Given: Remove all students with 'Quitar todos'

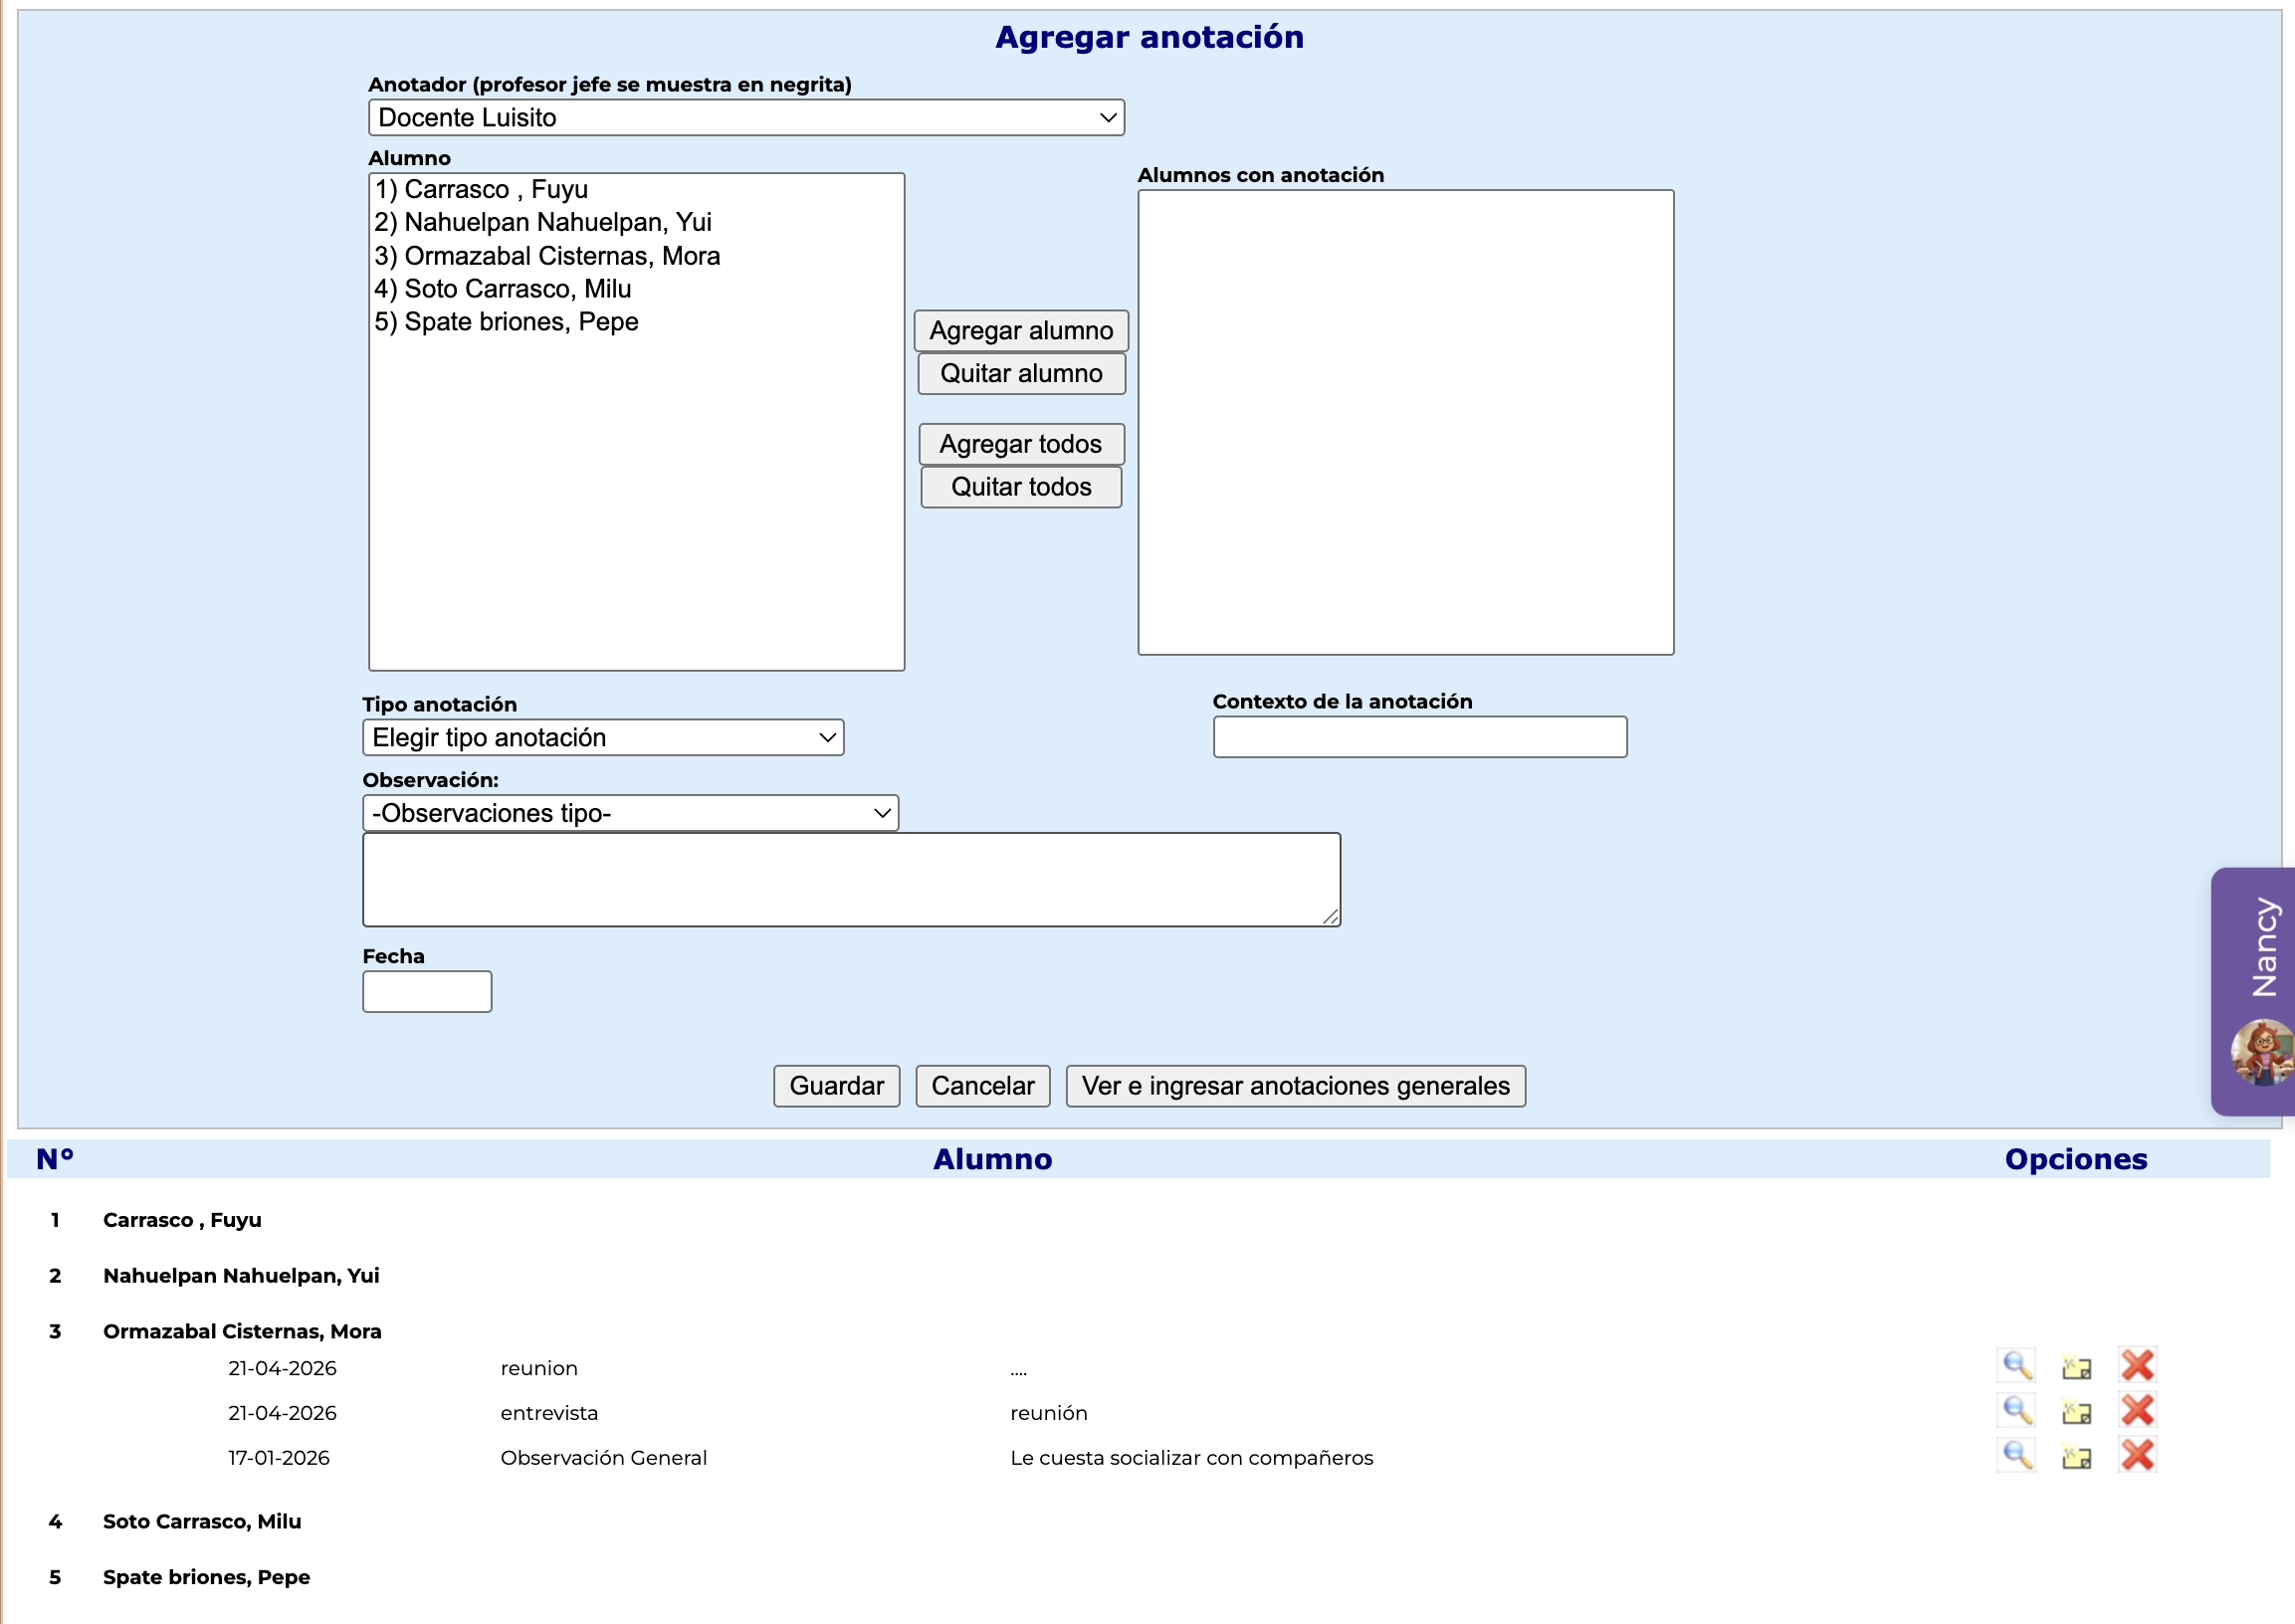Looking at the screenshot, I should point(1021,488).
